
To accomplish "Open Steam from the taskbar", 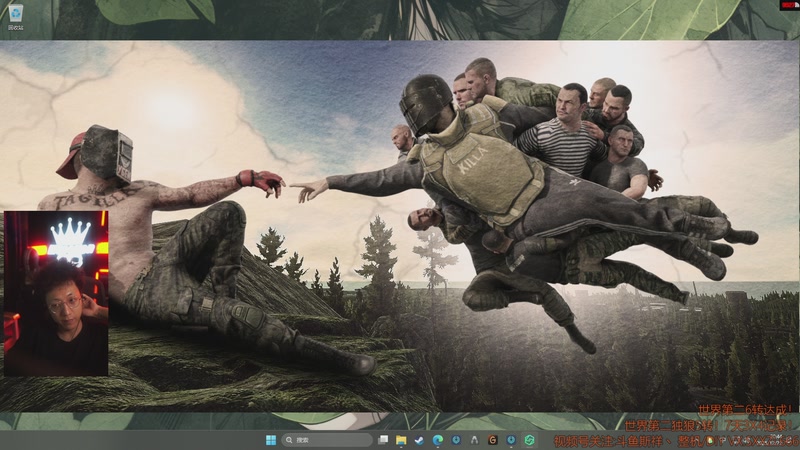I will [x=419, y=440].
